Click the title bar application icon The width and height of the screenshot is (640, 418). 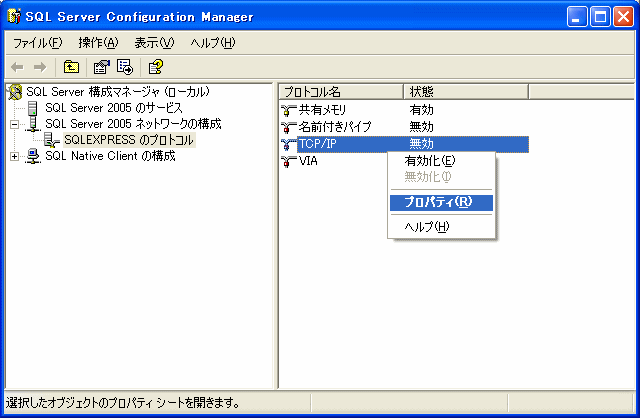[x=14, y=16]
